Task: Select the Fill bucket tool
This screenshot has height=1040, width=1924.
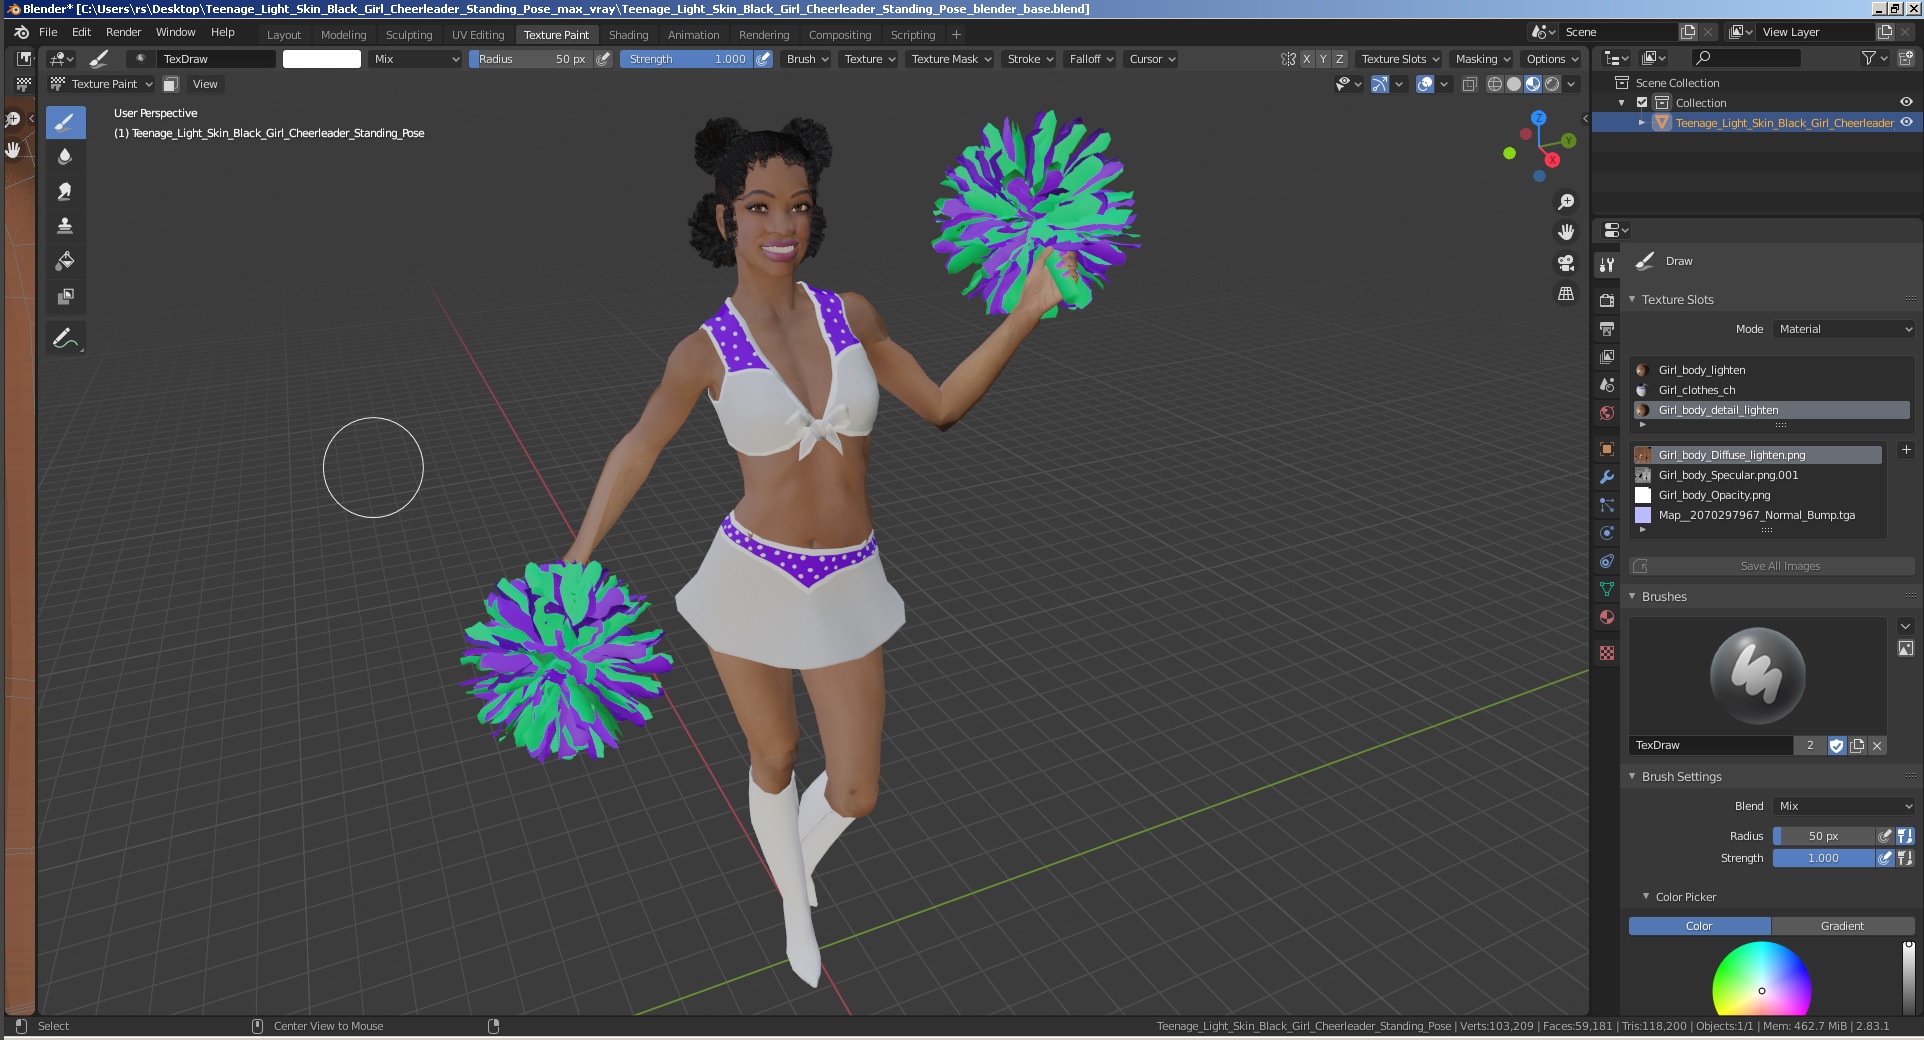Action: pyautogui.click(x=65, y=261)
